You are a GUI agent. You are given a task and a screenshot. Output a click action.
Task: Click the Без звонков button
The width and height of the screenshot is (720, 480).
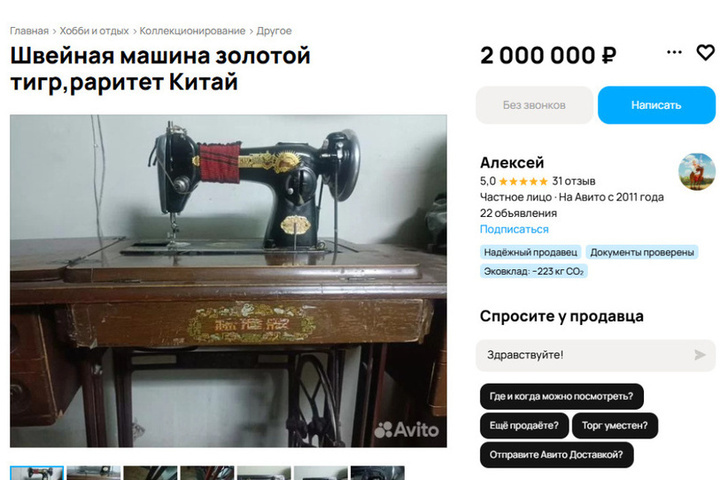coord(534,105)
